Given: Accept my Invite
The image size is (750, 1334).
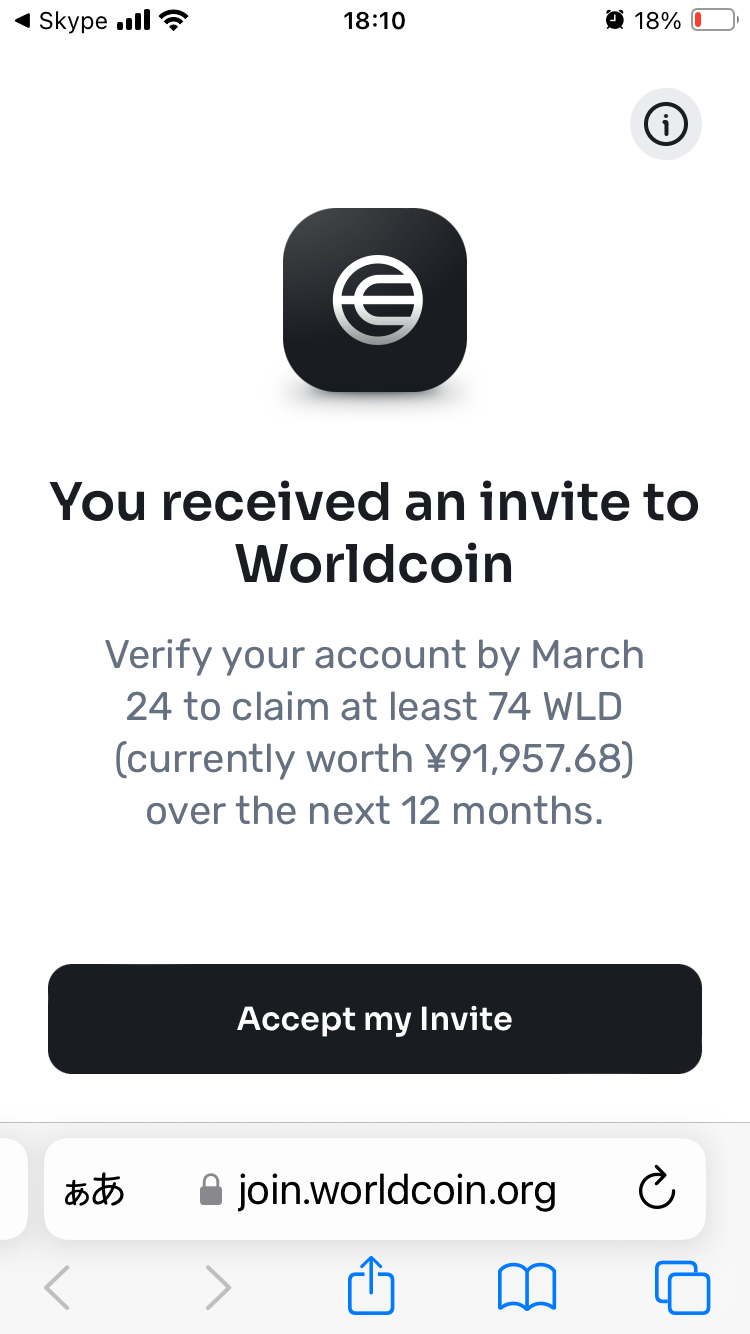Looking at the screenshot, I should [x=375, y=1019].
